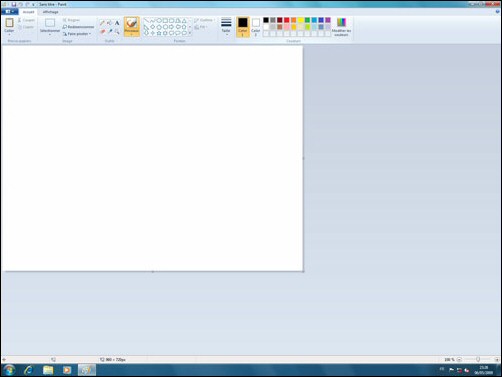This screenshot has height=377, width=502.
Task: Select the Eraser tool
Action: (102, 31)
